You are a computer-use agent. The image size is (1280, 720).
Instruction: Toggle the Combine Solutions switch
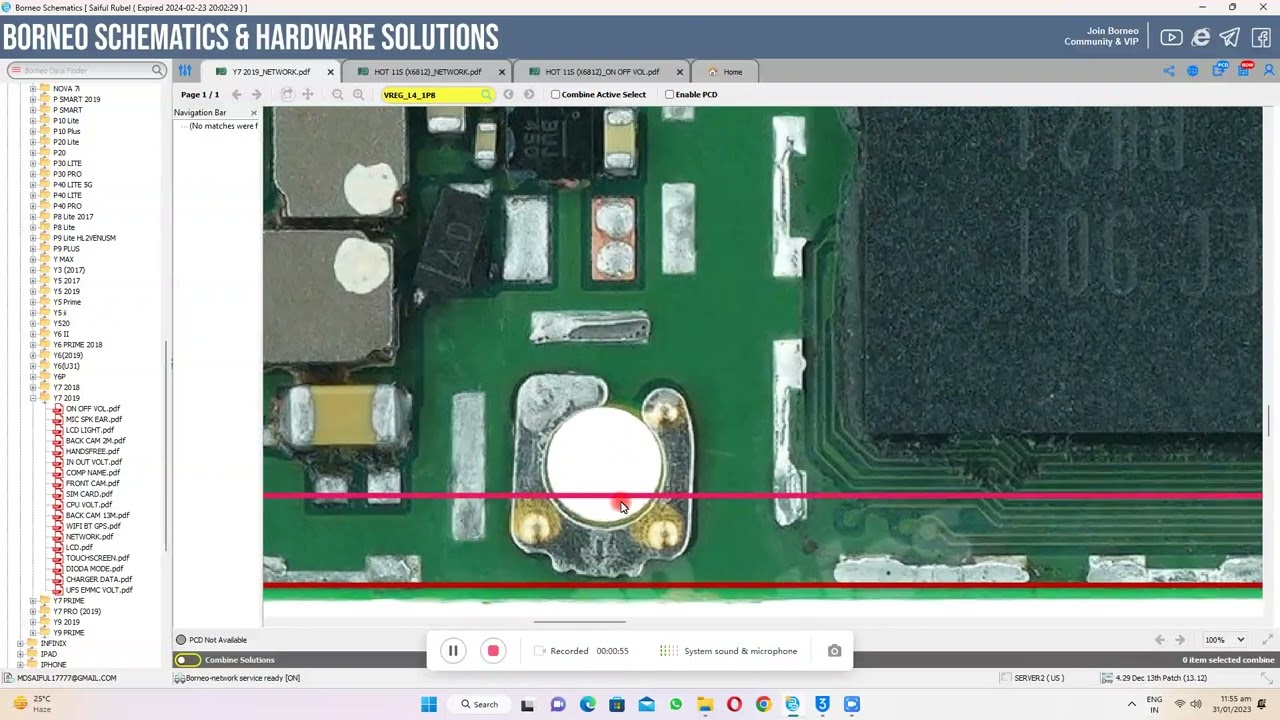coord(187,660)
